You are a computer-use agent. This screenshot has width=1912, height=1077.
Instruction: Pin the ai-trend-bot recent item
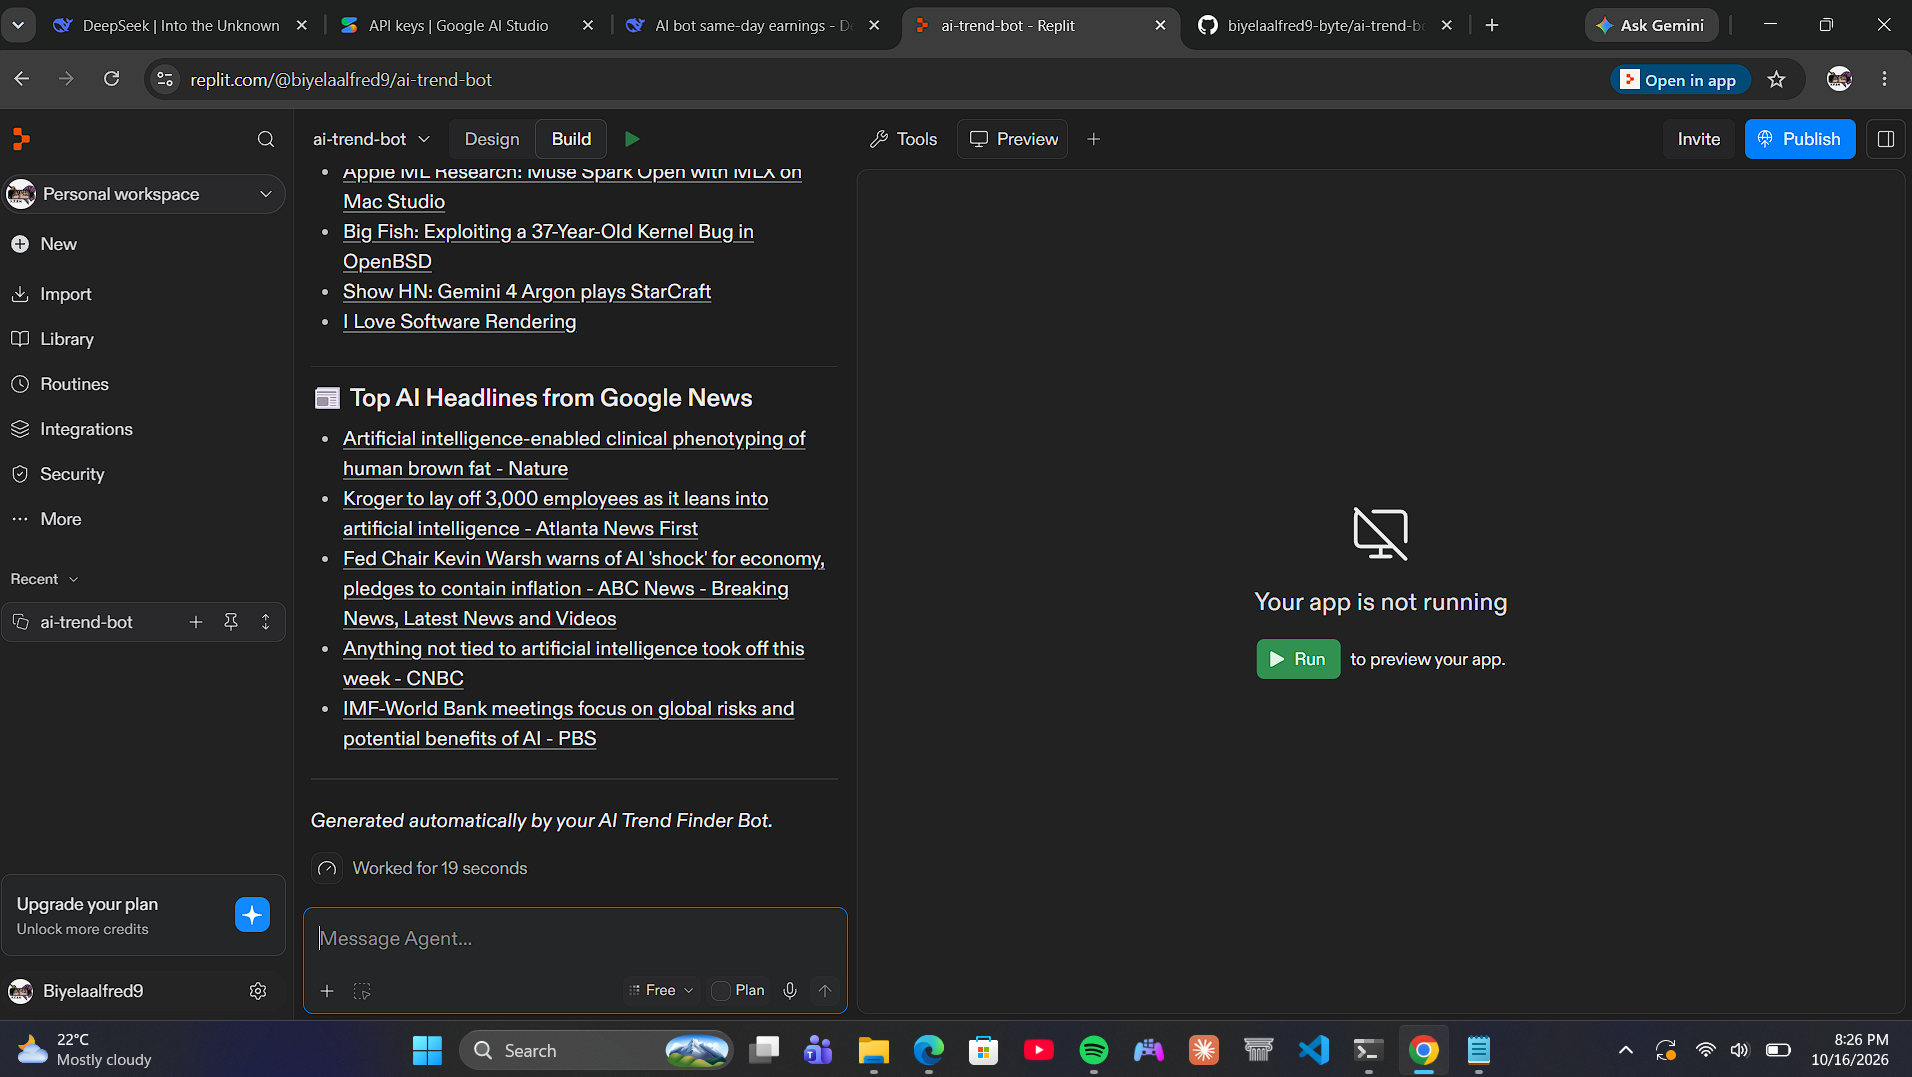point(231,622)
